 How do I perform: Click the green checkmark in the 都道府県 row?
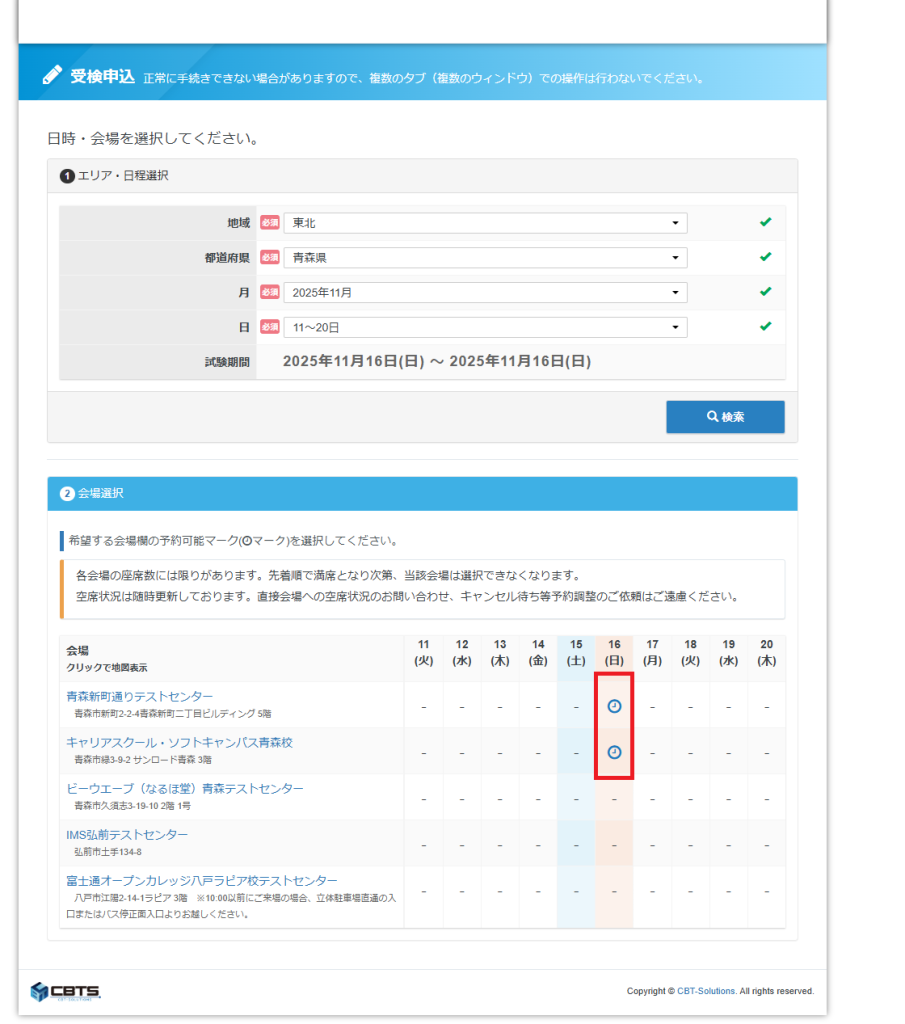(765, 257)
